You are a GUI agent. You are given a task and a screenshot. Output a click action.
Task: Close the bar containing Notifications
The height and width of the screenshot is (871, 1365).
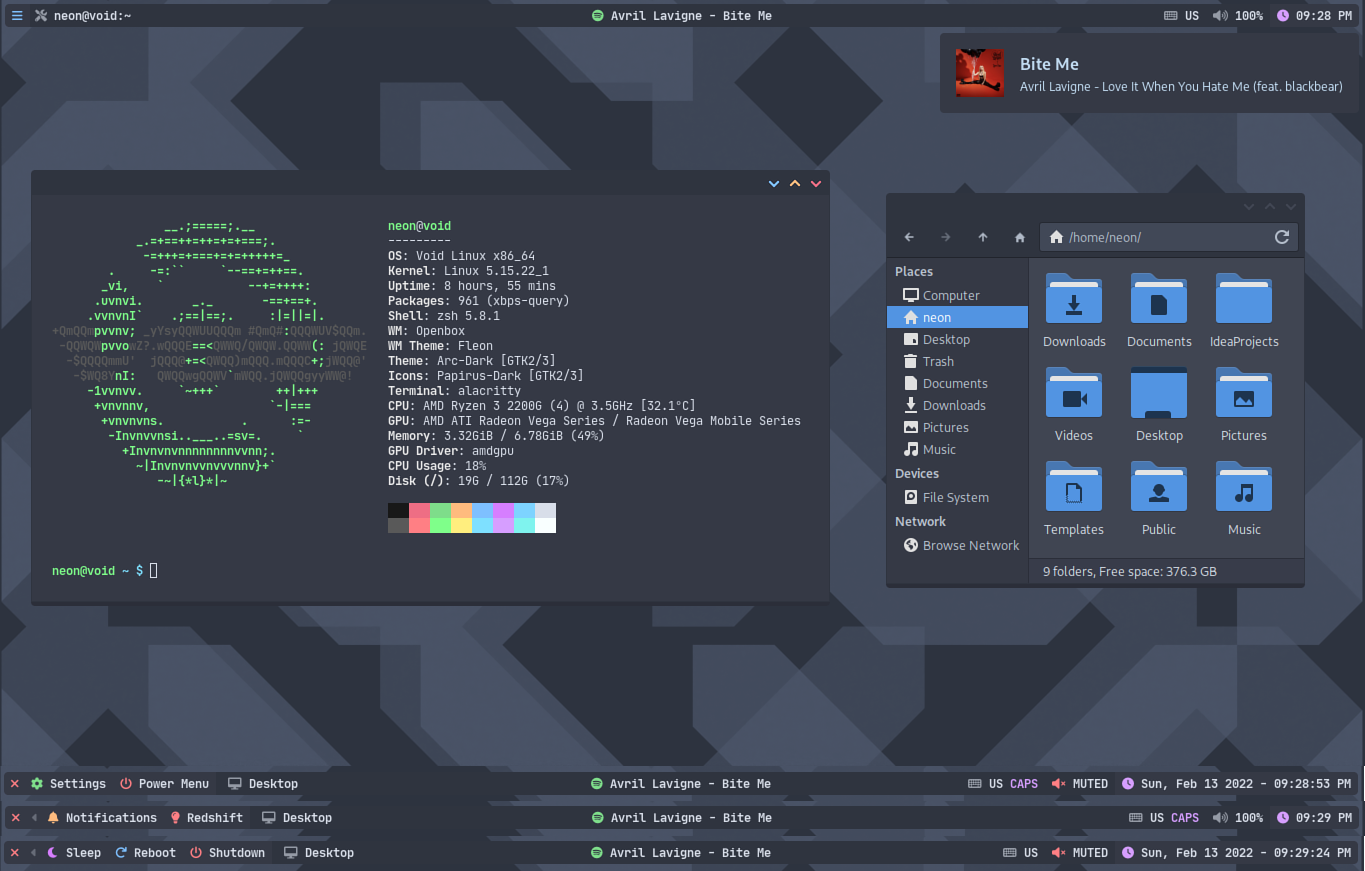(15, 818)
